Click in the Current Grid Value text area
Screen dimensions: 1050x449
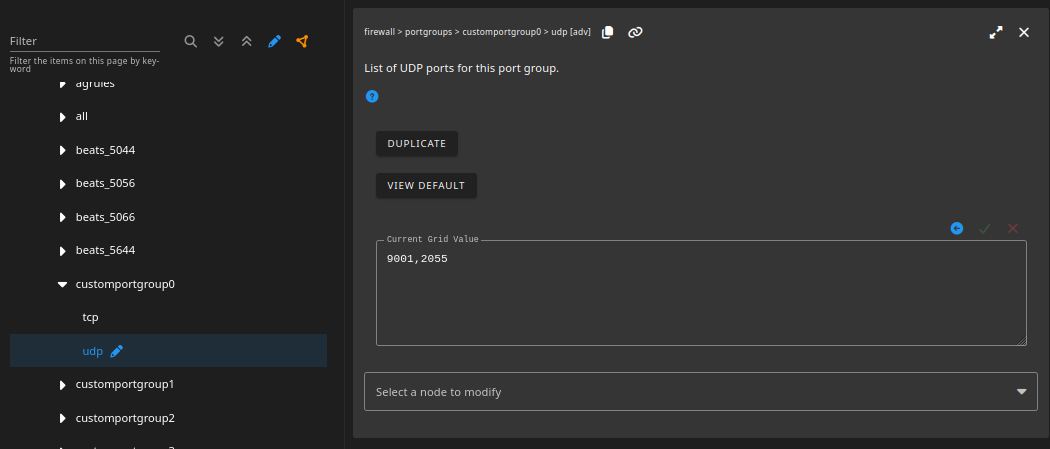tap(700, 300)
